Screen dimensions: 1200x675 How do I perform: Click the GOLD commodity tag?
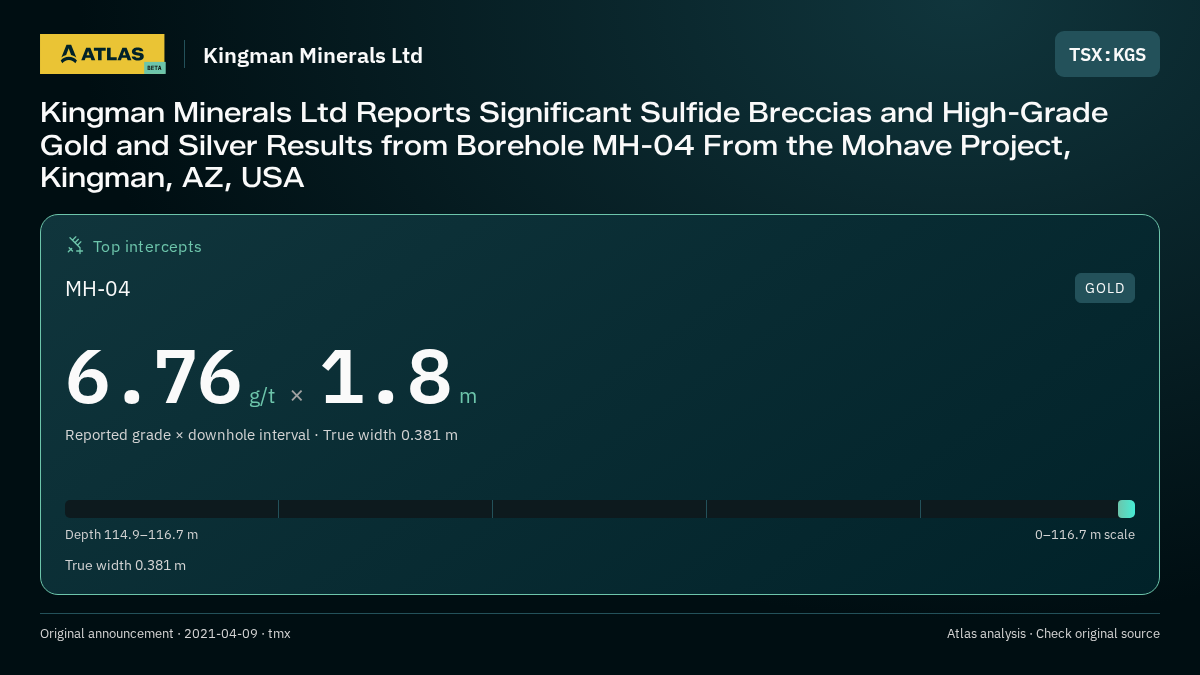[x=1104, y=288]
